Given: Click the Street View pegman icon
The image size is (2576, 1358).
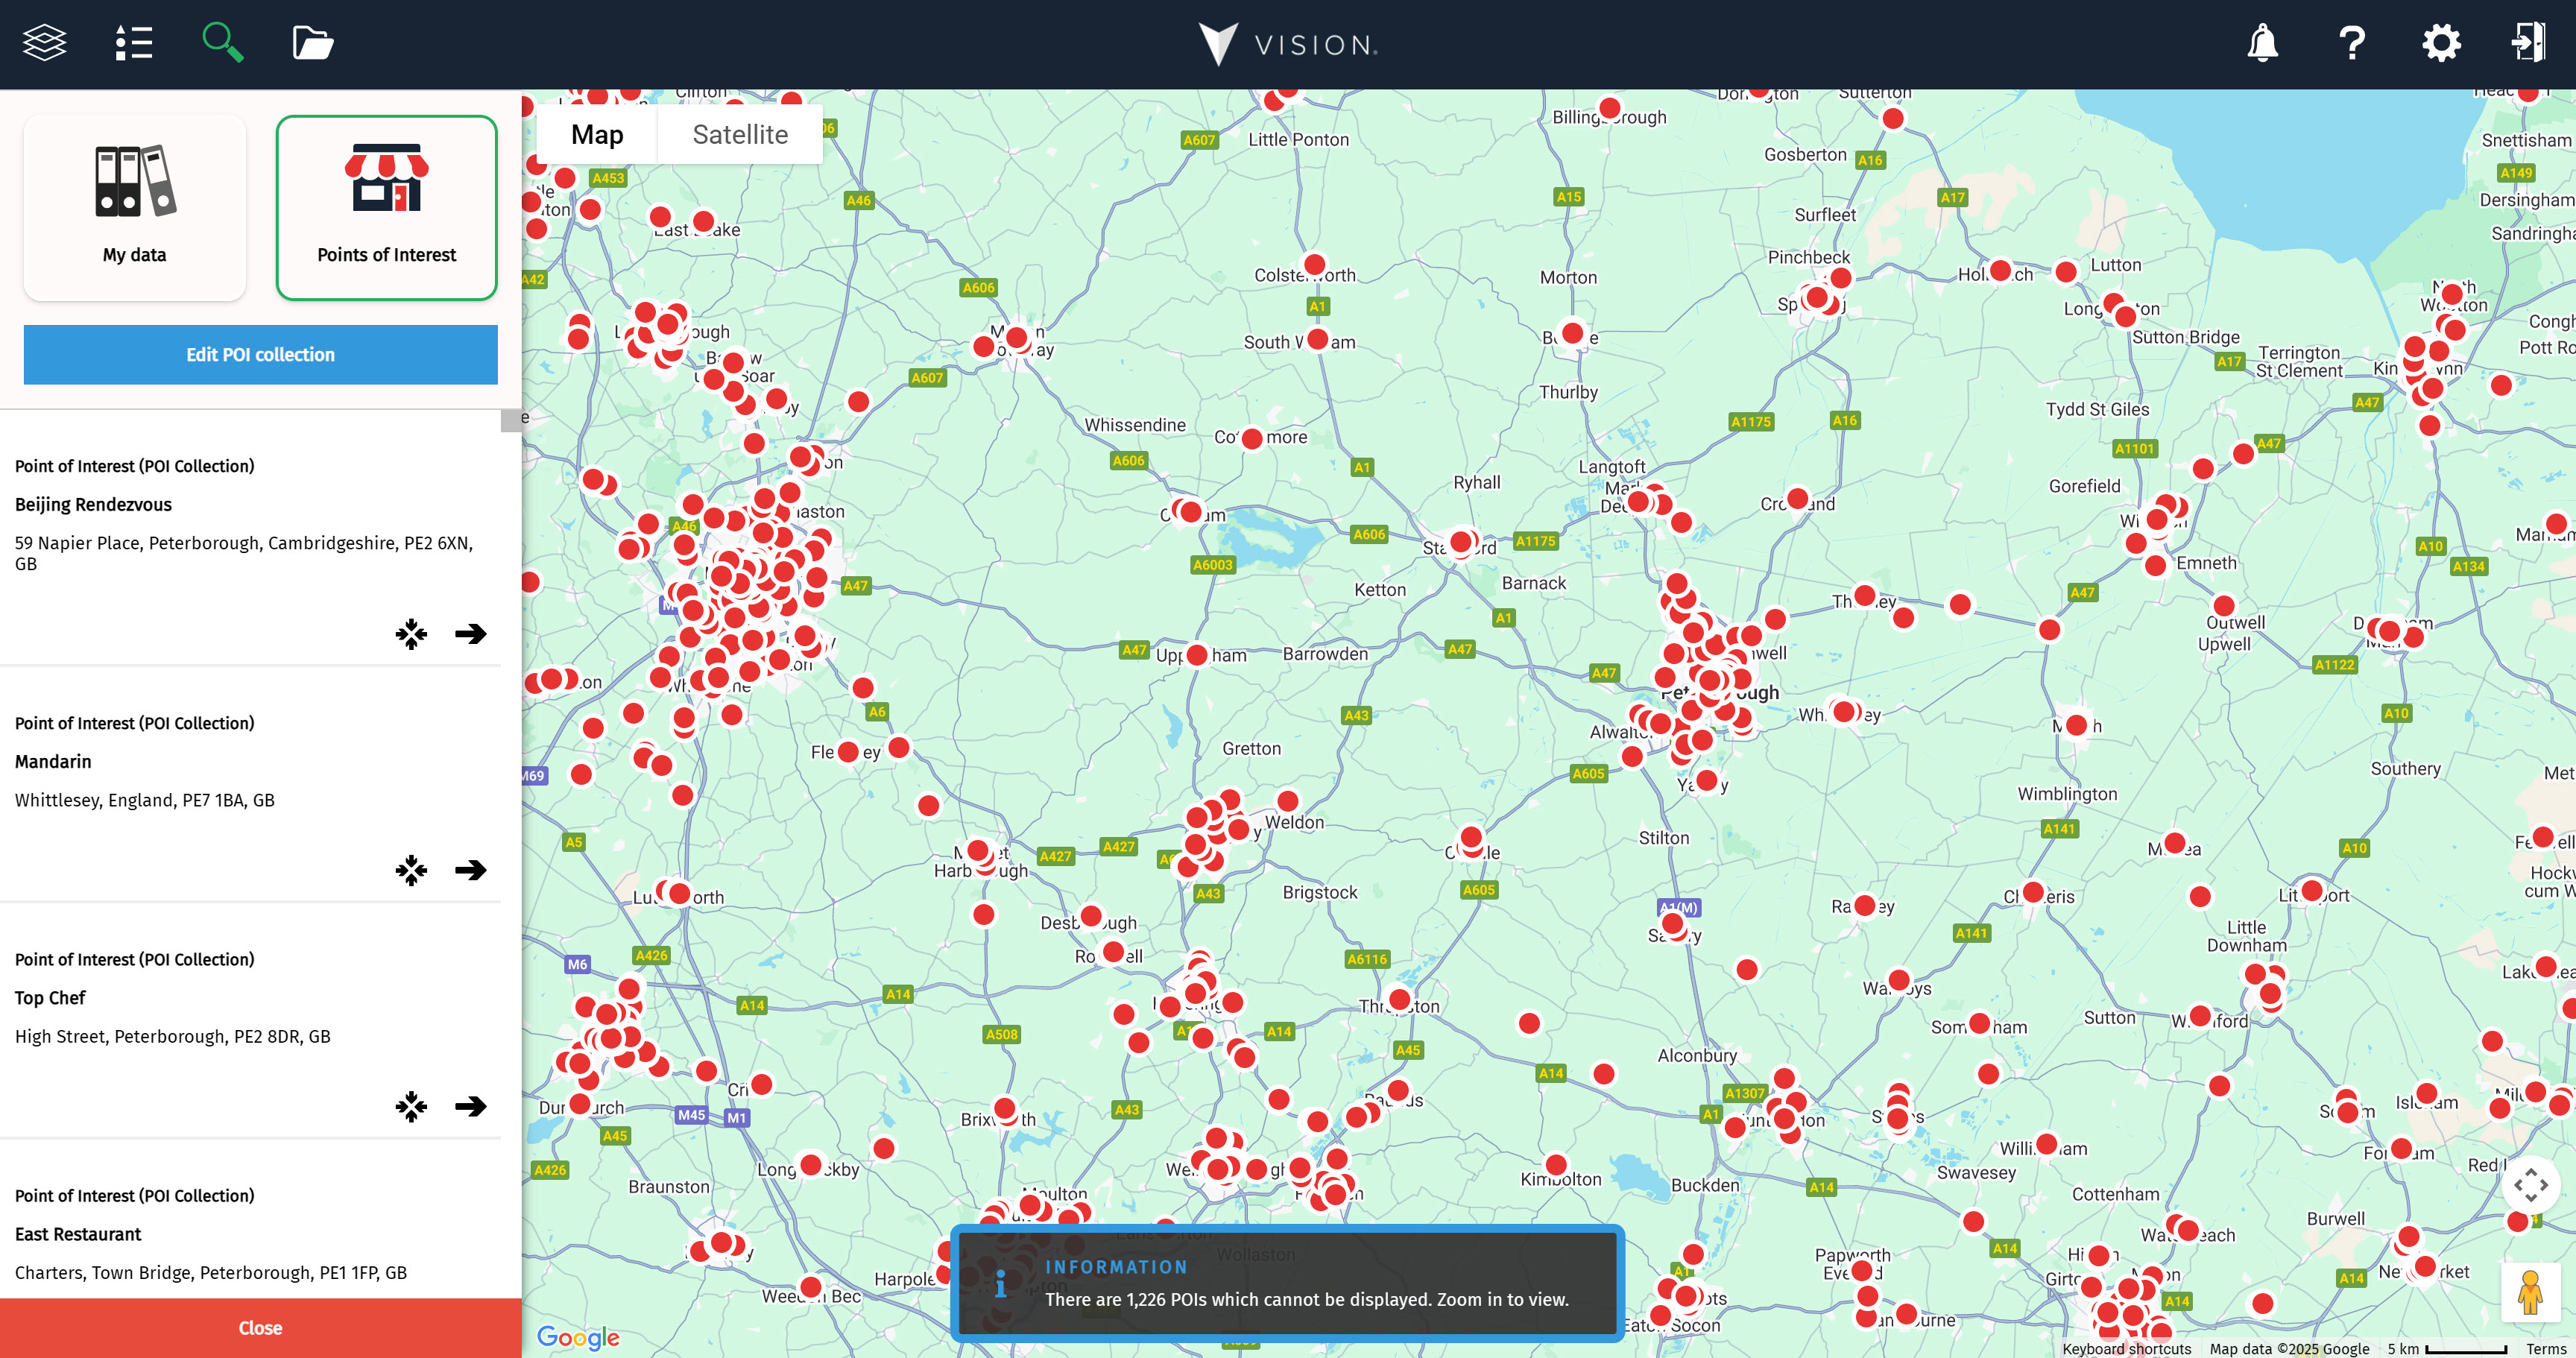Looking at the screenshot, I should click(x=2531, y=1293).
